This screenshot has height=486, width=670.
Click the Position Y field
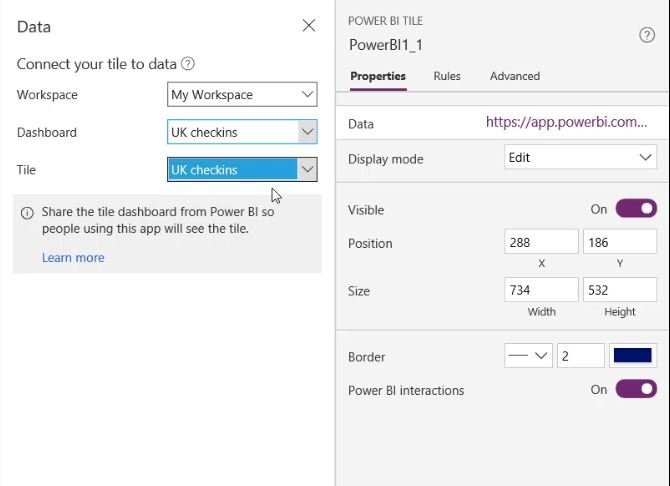620,242
